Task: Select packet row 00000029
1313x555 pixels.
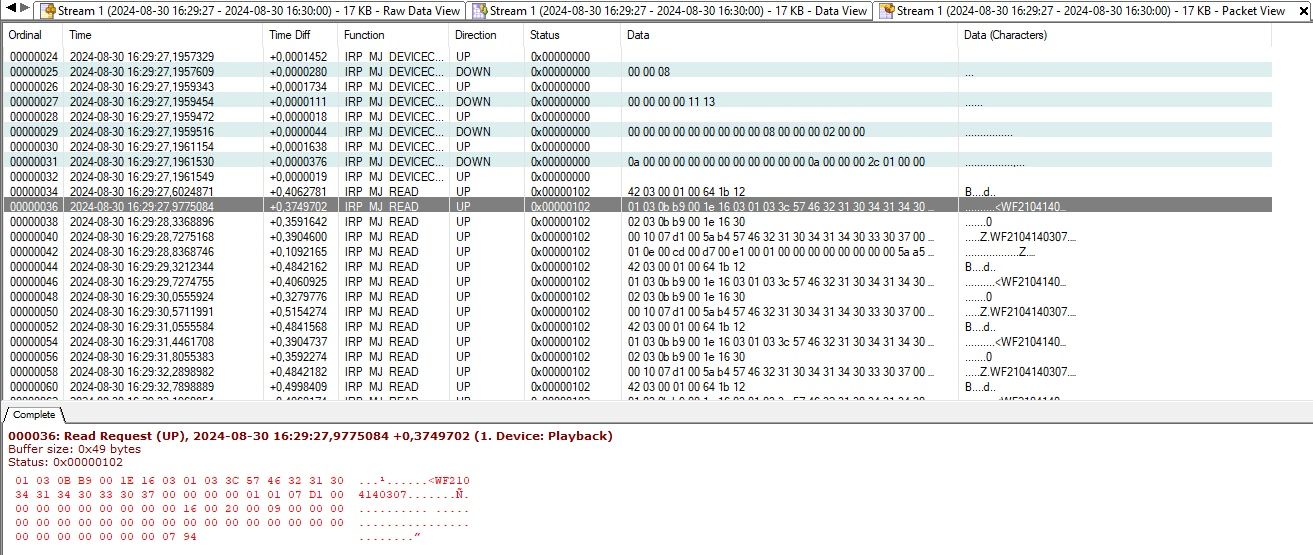Action: point(638,132)
